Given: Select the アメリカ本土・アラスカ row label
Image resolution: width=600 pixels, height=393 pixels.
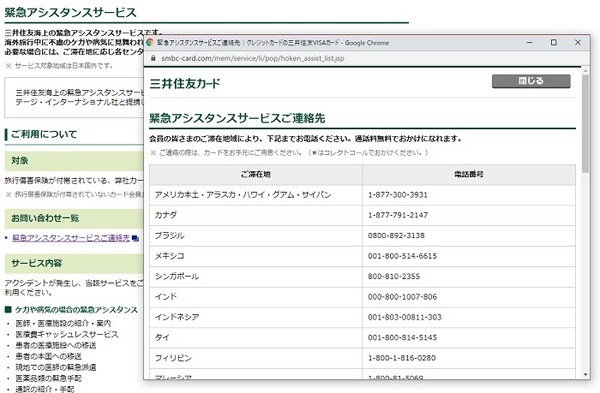Looking at the screenshot, I should pos(243,195).
